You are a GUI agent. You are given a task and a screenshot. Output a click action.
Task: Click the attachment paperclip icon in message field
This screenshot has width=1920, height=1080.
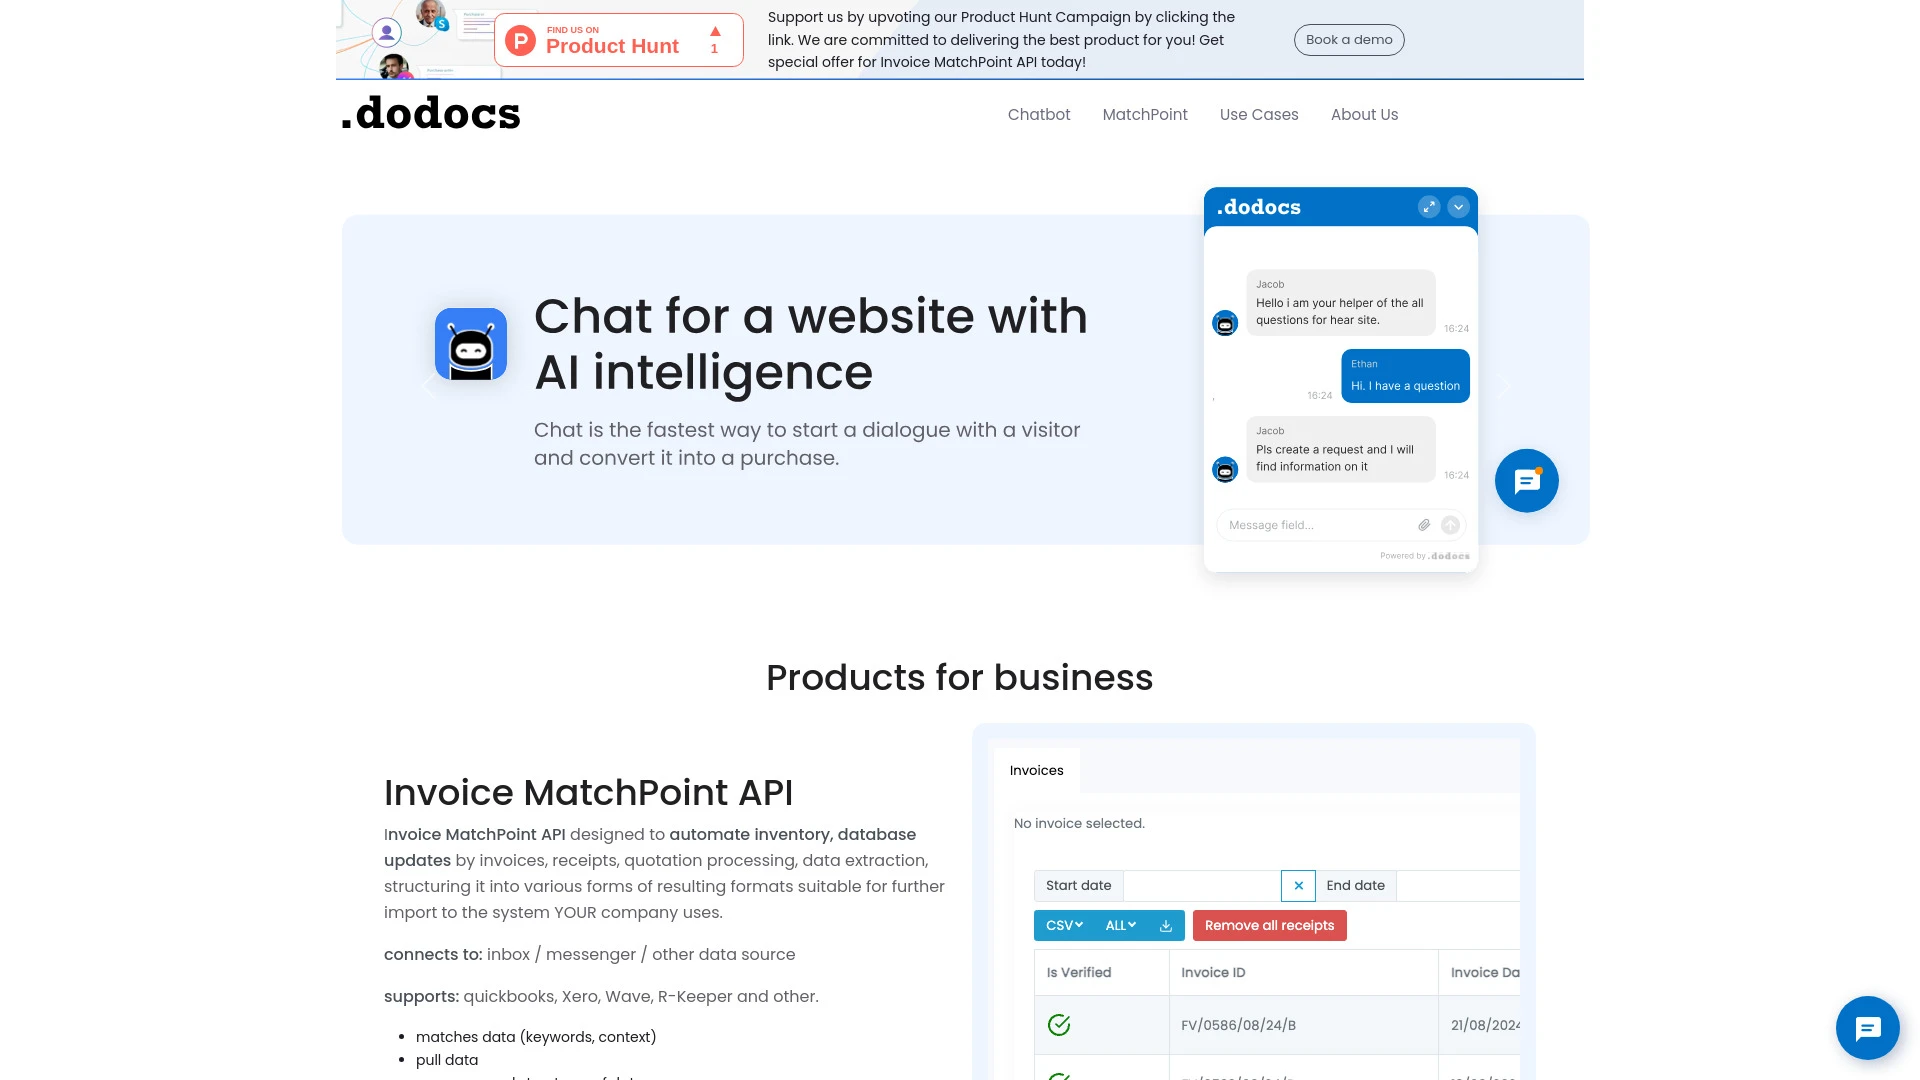[x=1424, y=524]
